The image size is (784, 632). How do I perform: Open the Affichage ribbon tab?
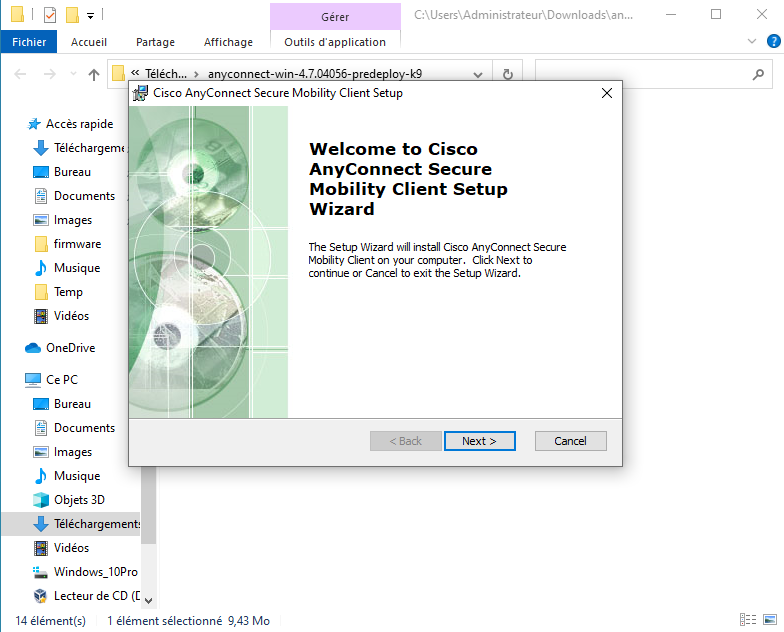[x=228, y=42]
